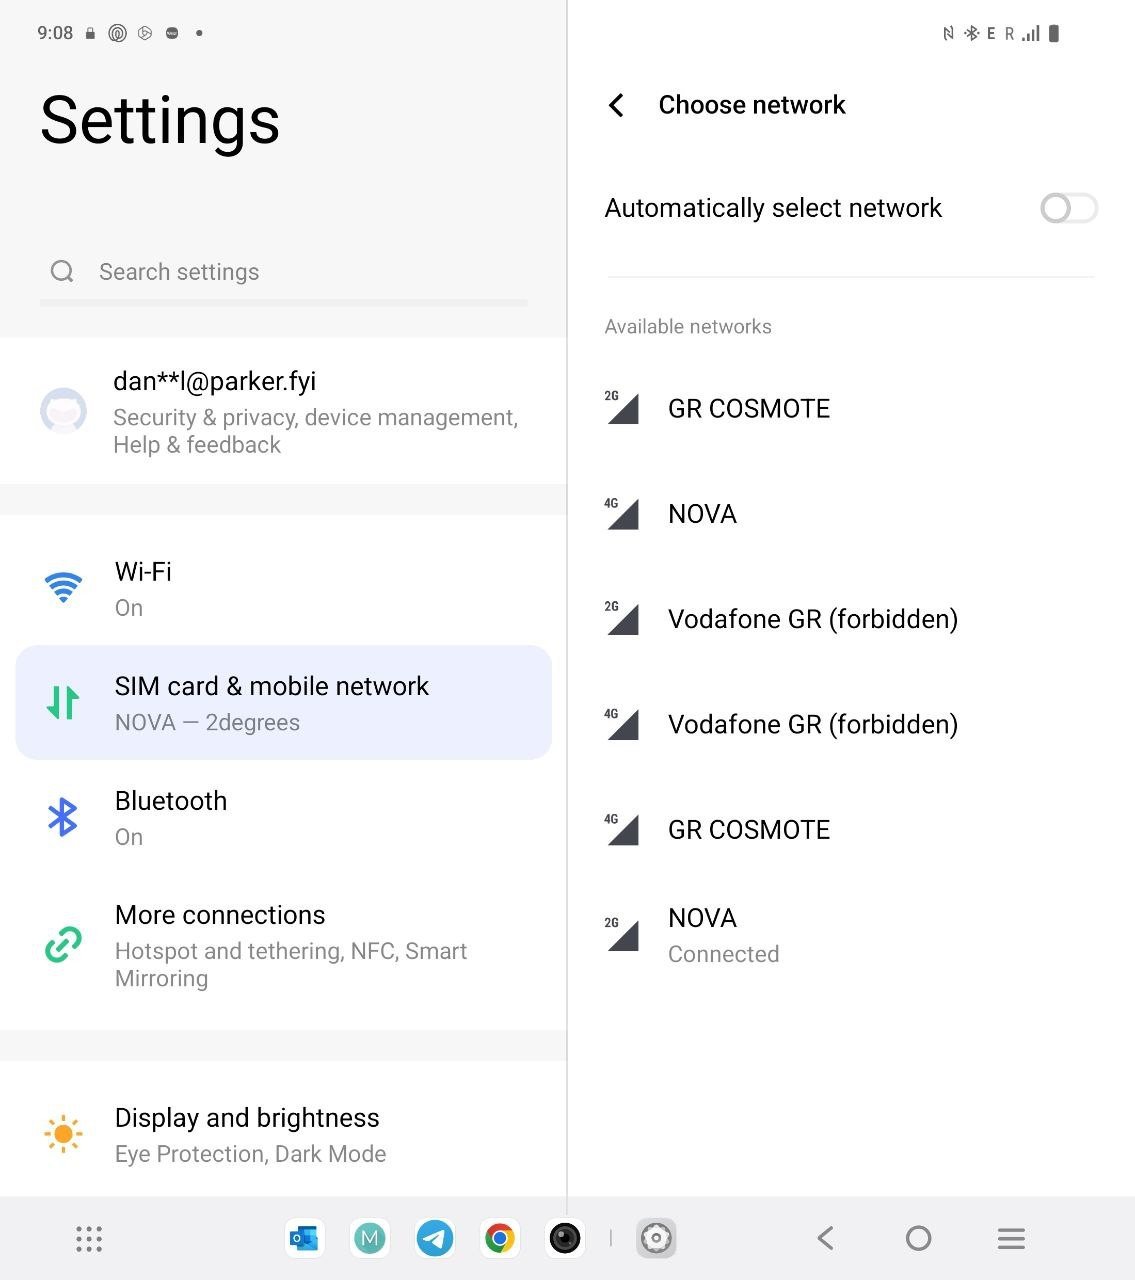Focus the Search settings field
The width and height of the screenshot is (1135, 1280).
click(x=284, y=272)
